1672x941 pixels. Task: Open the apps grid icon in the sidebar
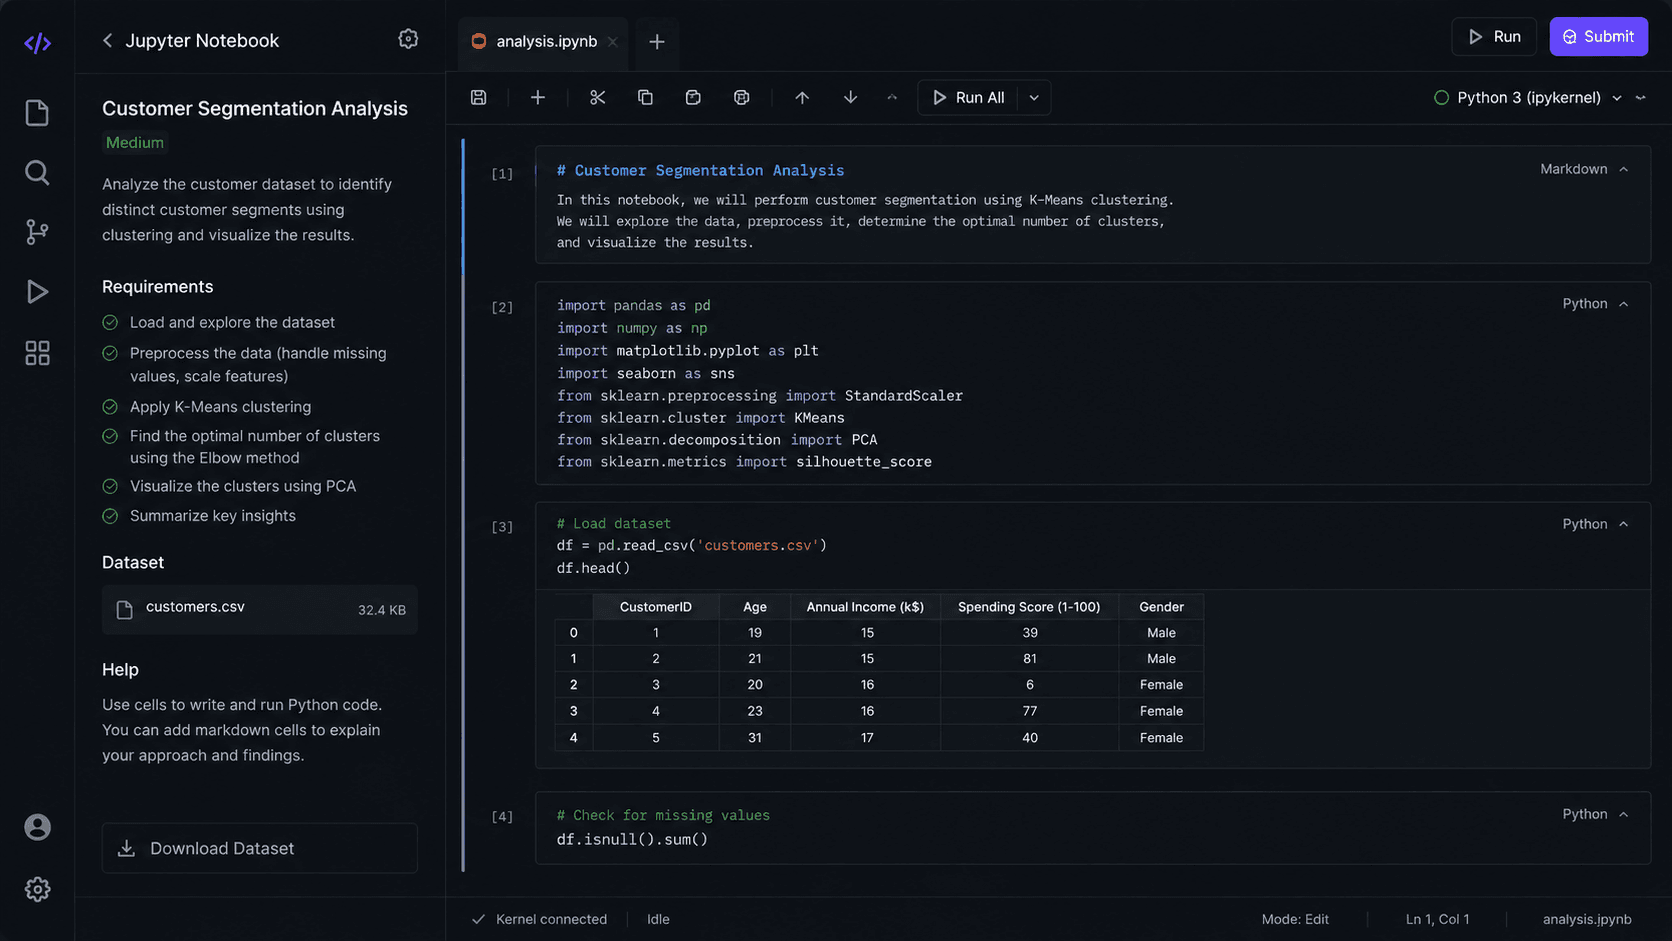[37, 353]
